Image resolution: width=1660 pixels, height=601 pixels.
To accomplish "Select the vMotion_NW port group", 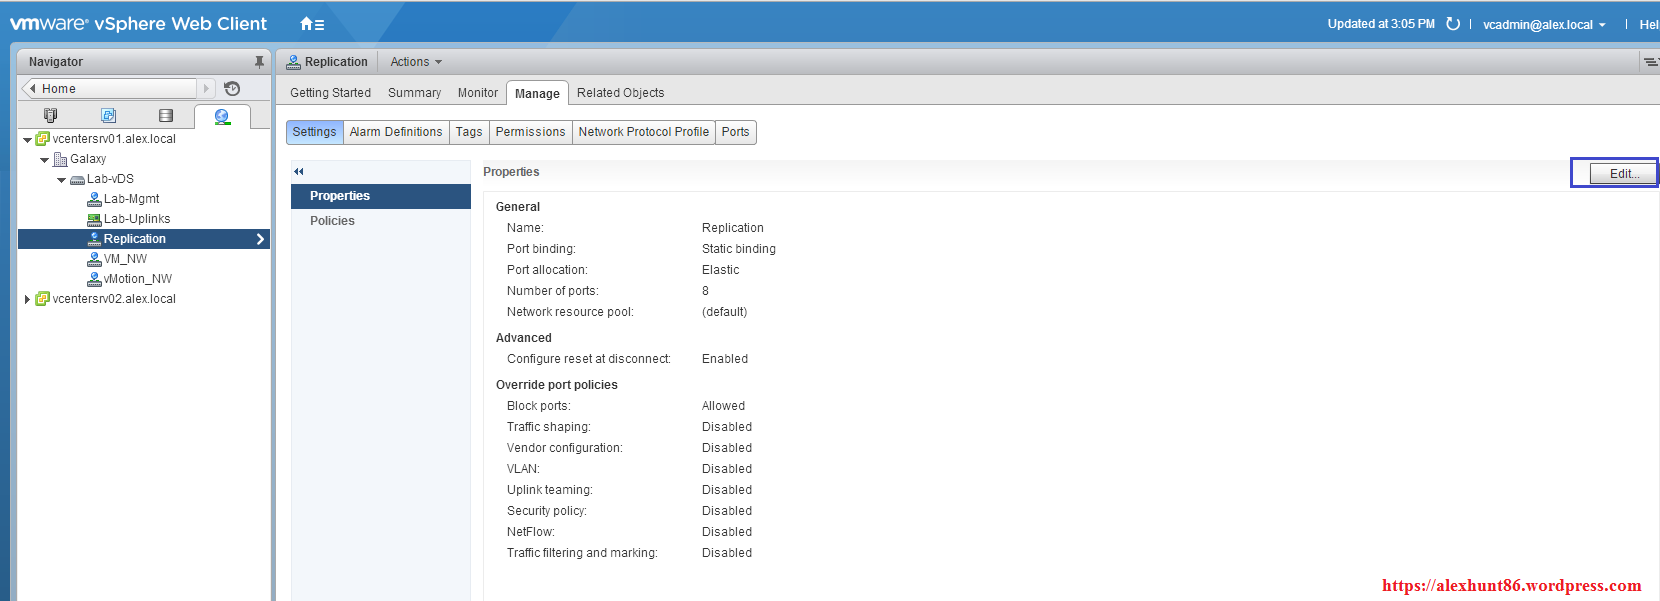I will (137, 279).
